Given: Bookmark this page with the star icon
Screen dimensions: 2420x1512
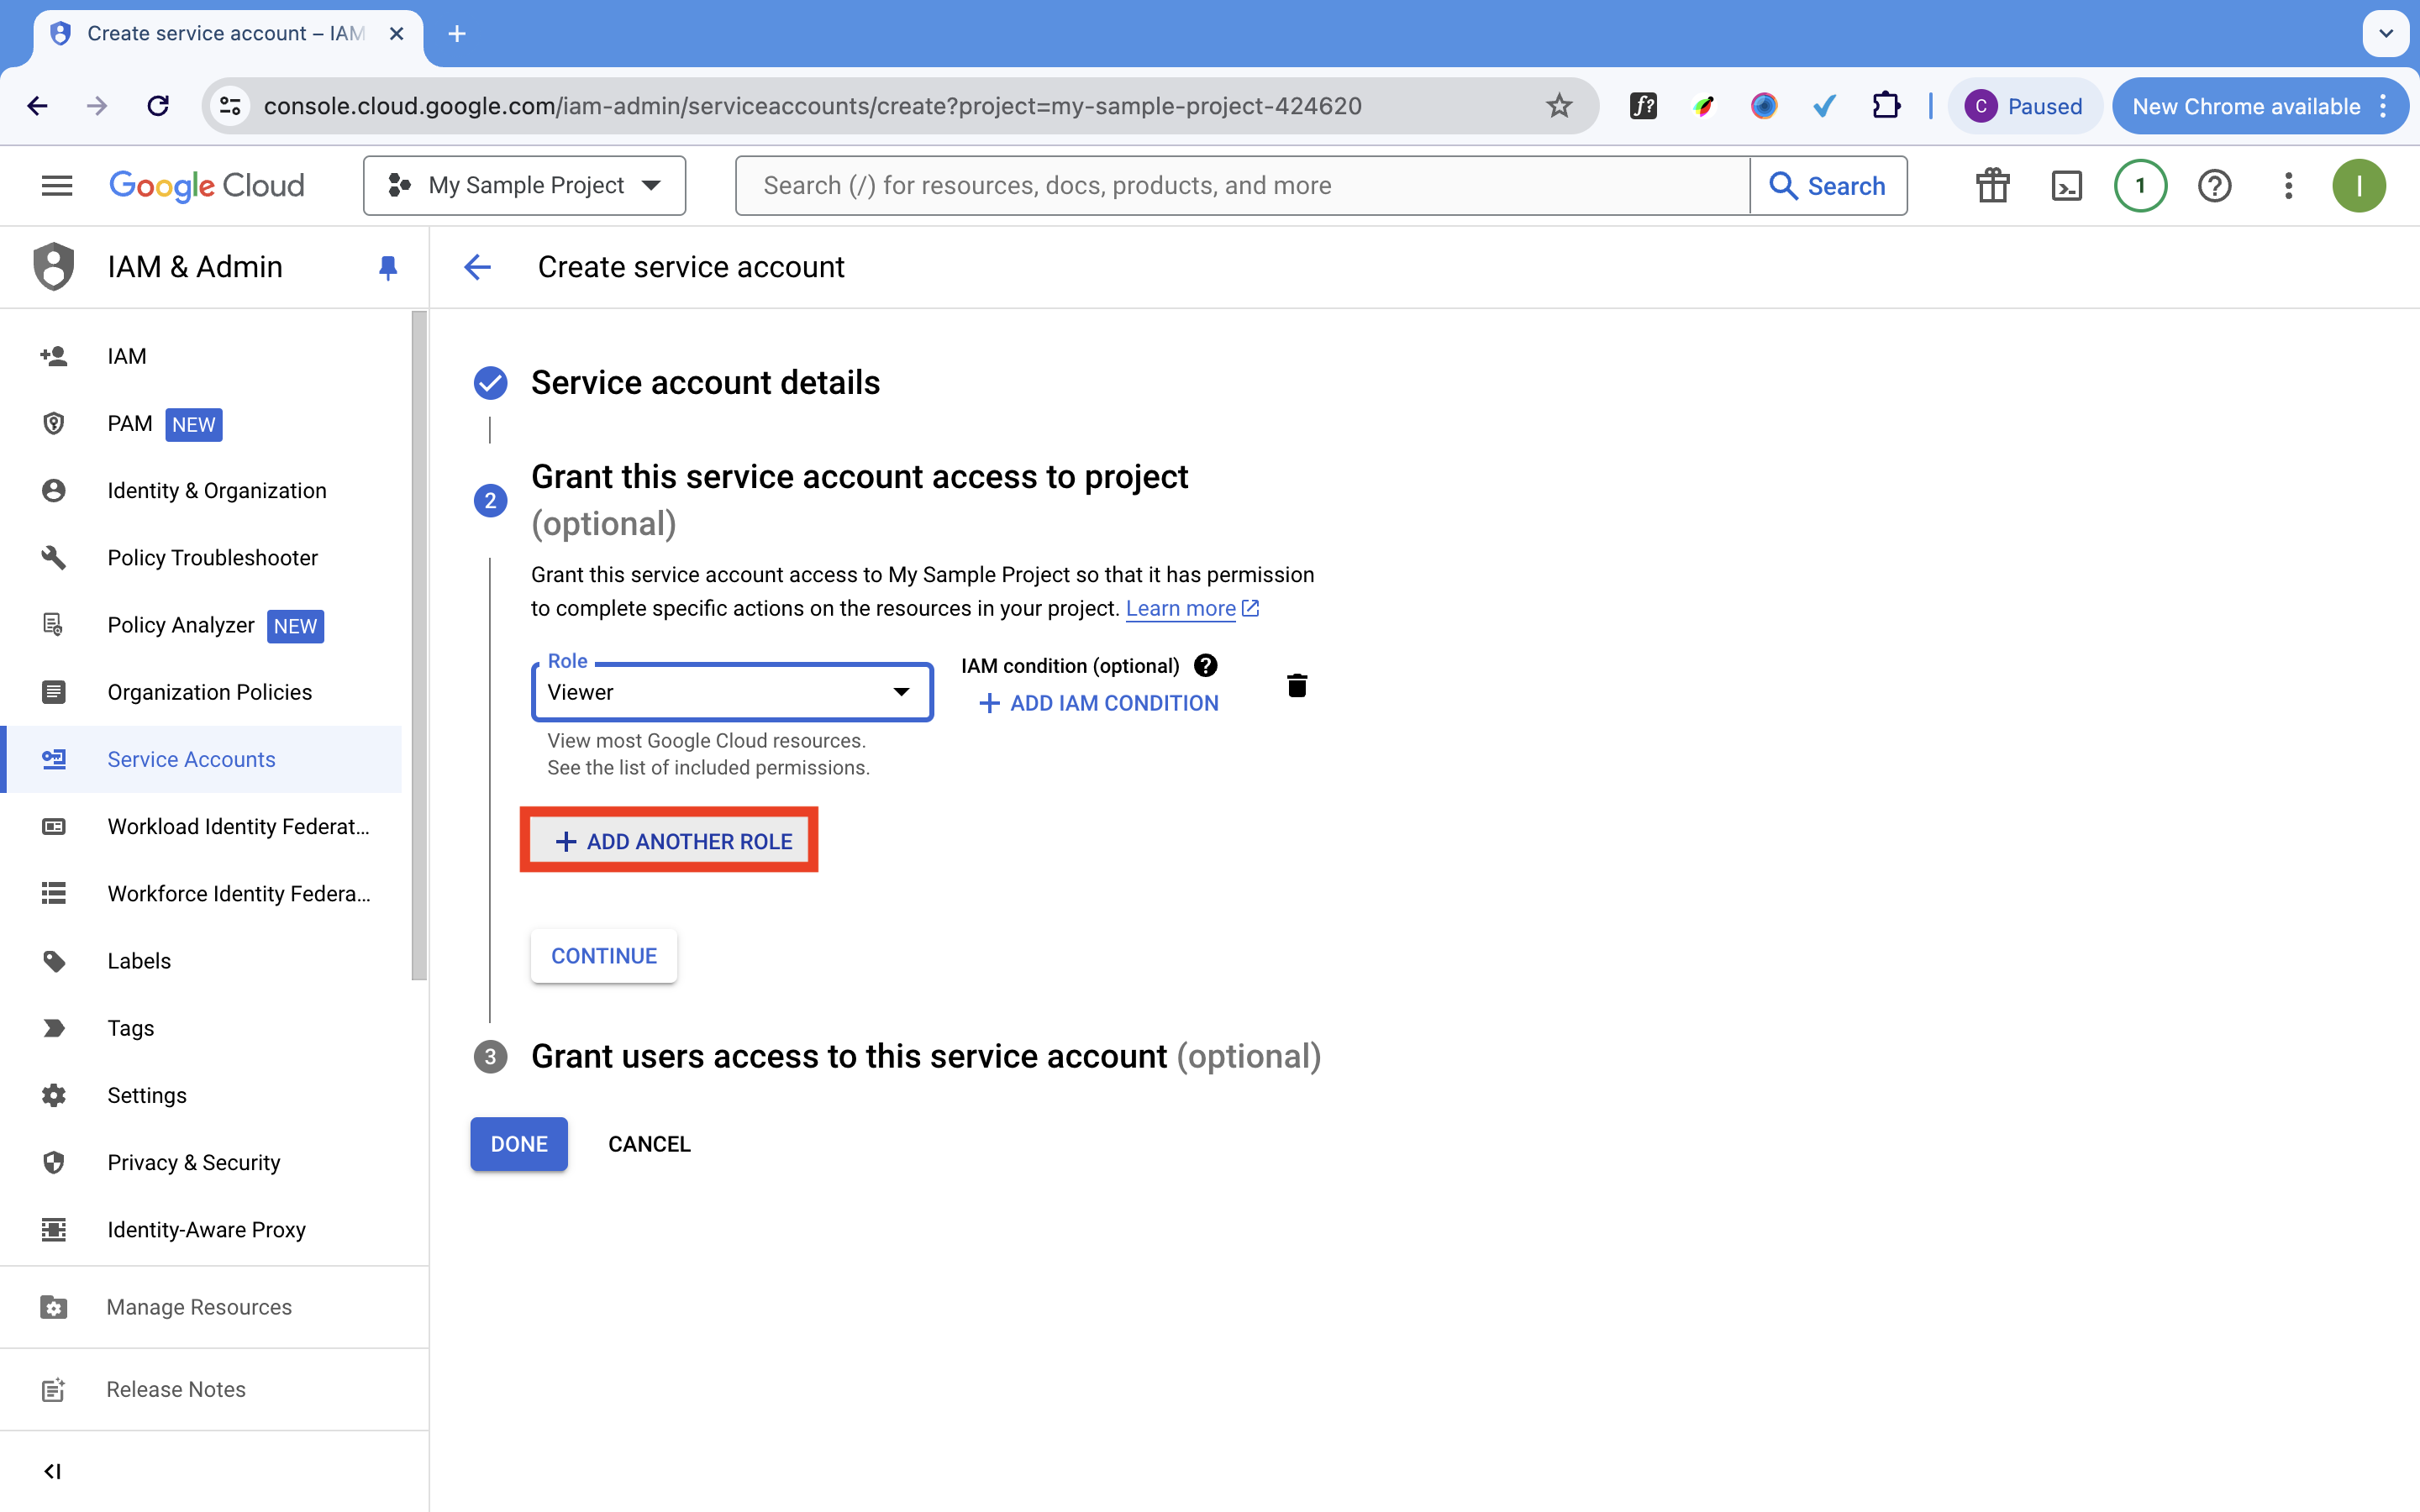Looking at the screenshot, I should click(1559, 106).
